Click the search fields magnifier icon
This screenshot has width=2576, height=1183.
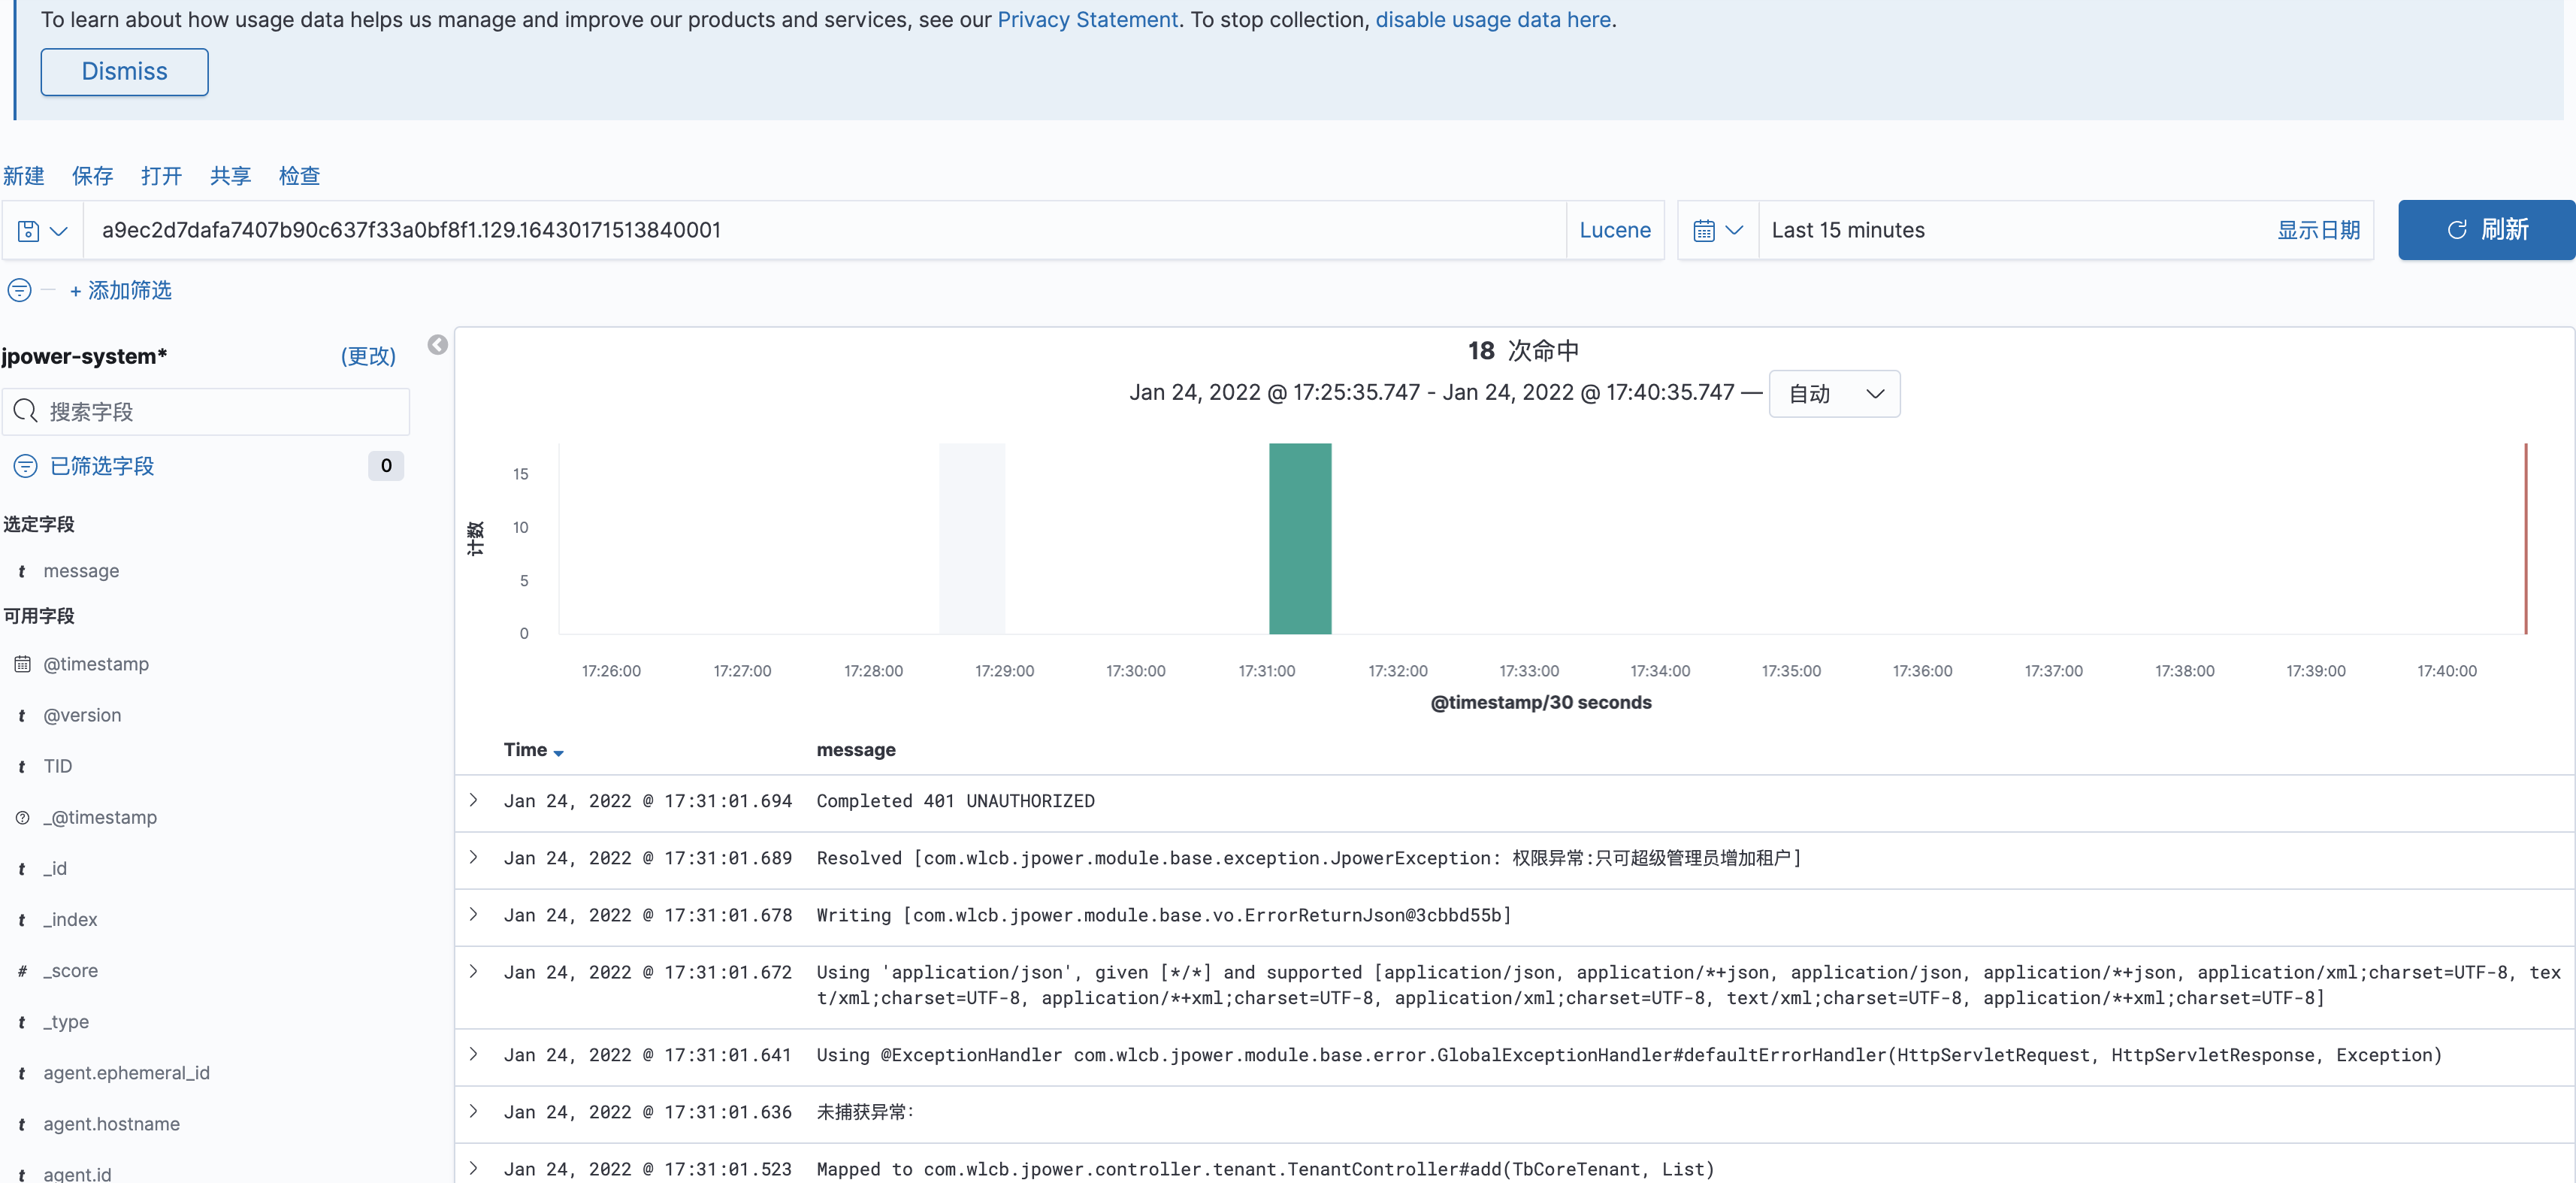(26, 411)
